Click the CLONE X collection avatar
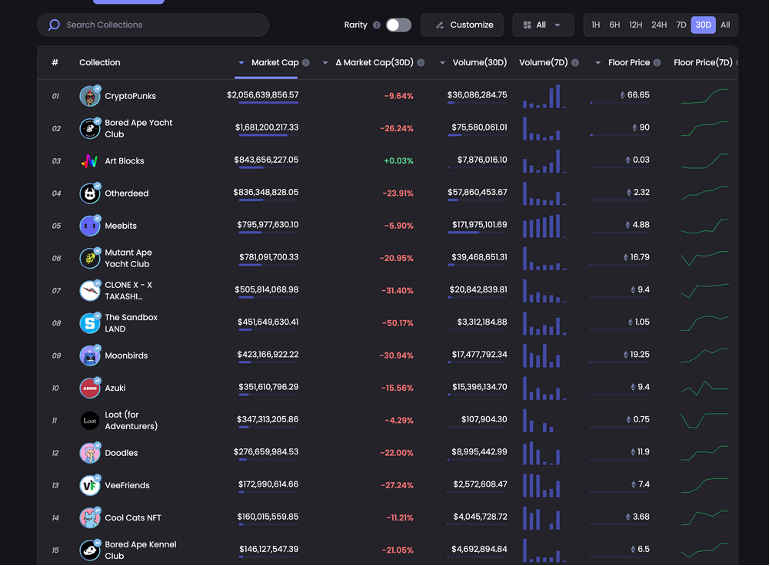This screenshot has width=770, height=566. [90, 291]
